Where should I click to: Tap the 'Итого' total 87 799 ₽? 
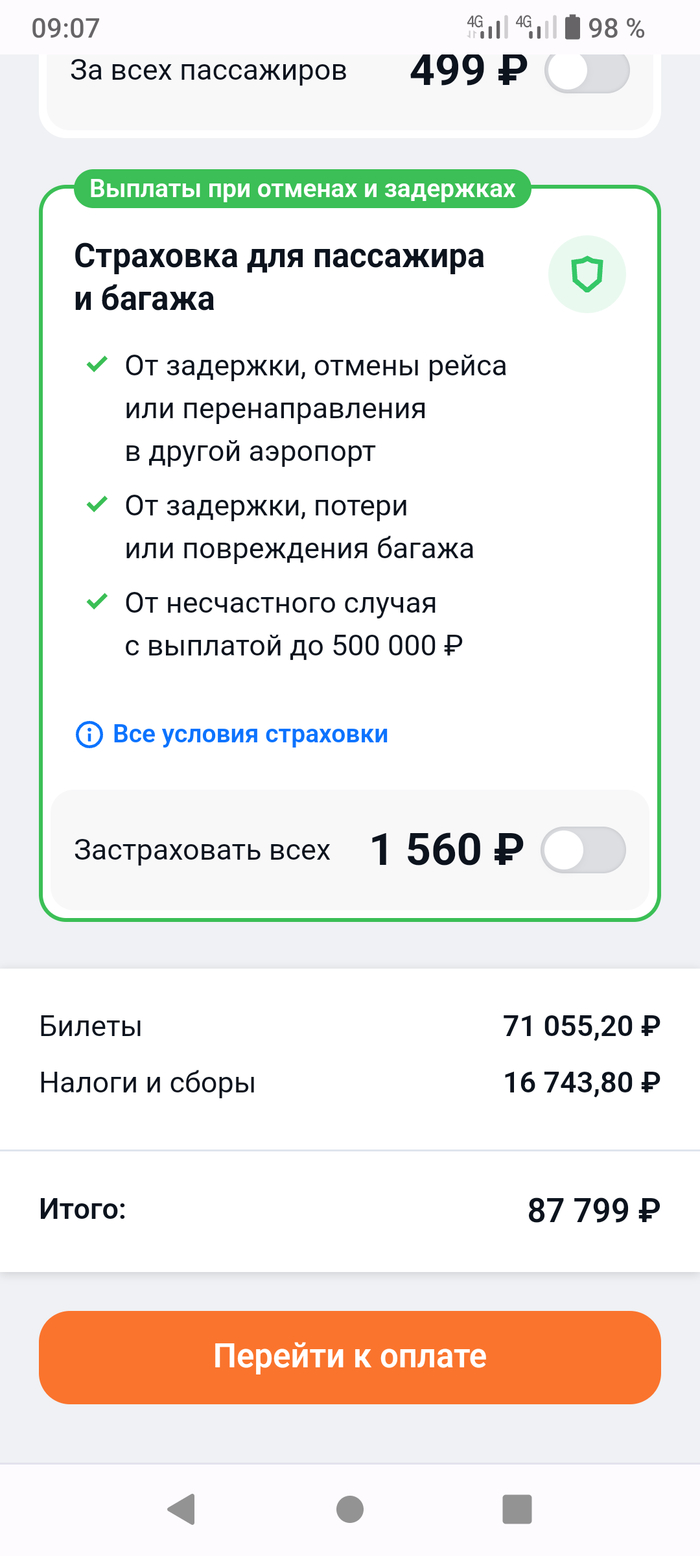(x=593, y=1211)
